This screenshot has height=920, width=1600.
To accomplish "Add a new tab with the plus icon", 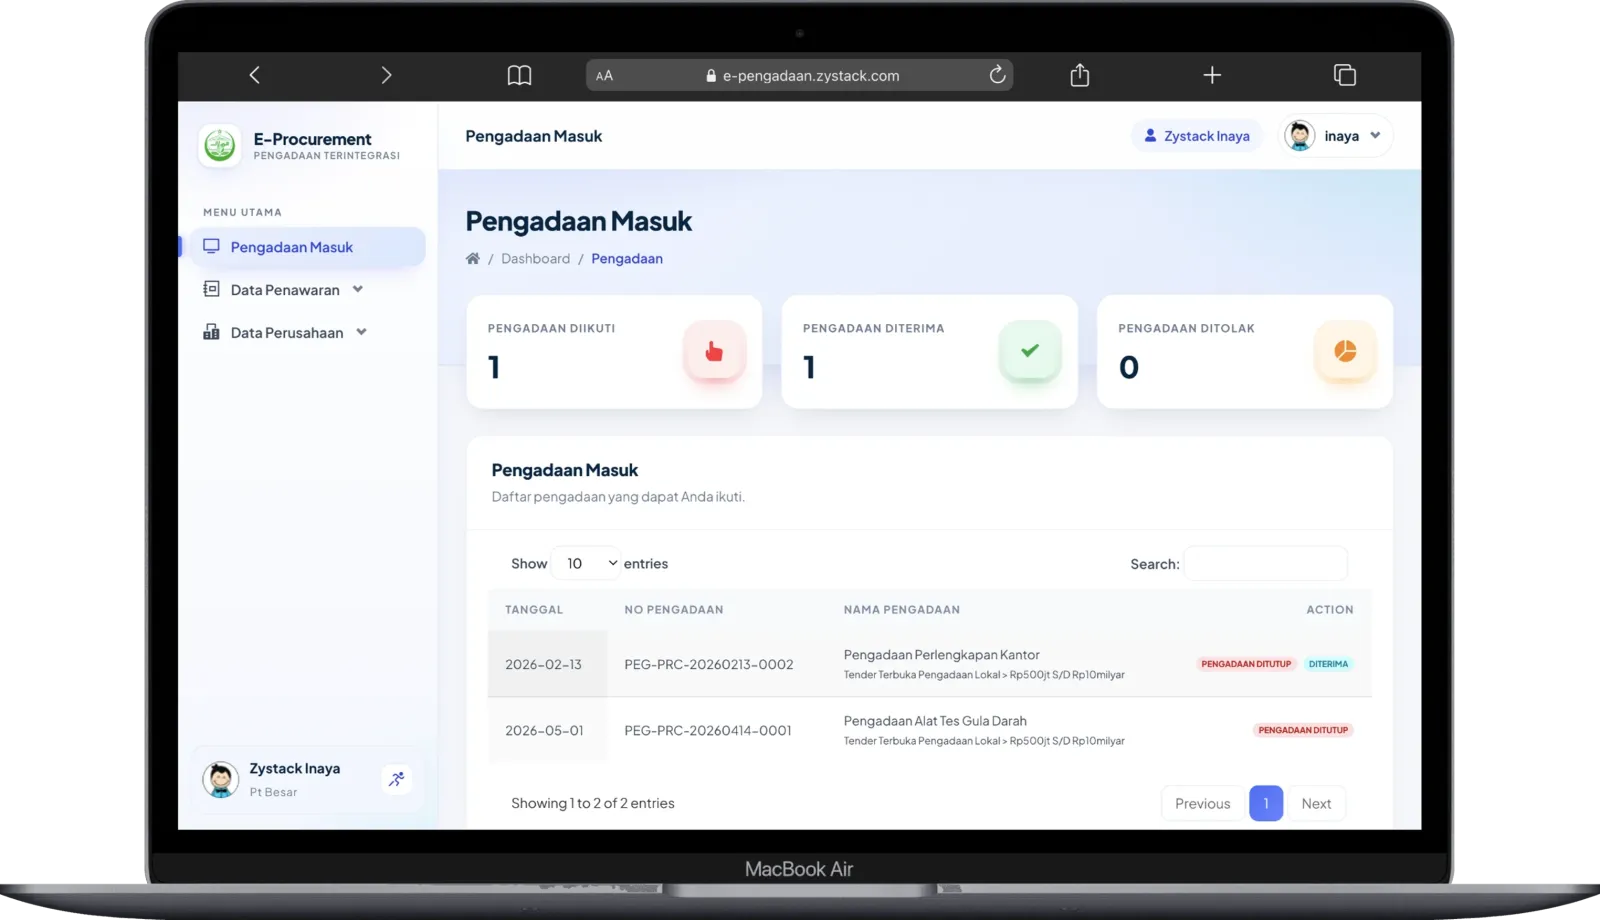I will [1212, 75].
